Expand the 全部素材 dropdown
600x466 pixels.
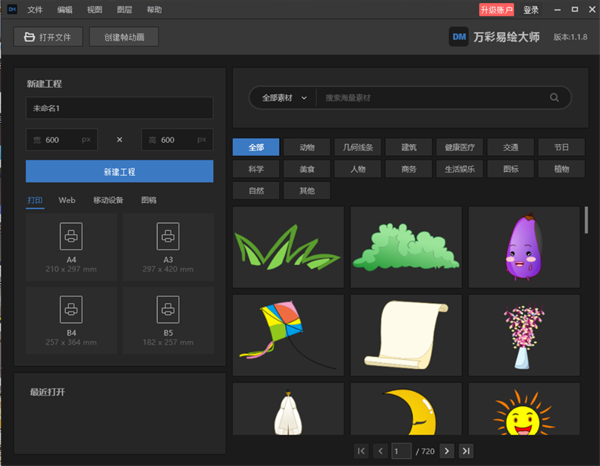pyautogui.click(x=284, y=98)
